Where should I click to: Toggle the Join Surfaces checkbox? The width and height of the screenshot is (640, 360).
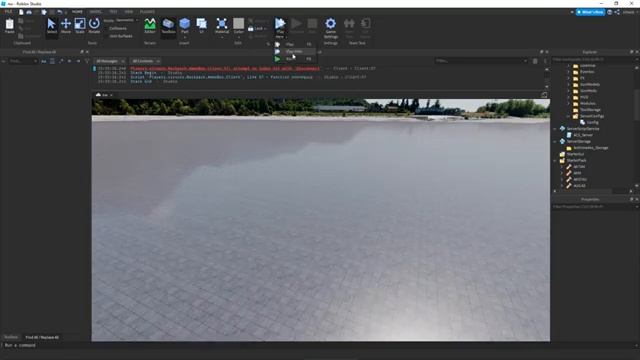click(x=118, y=36)
